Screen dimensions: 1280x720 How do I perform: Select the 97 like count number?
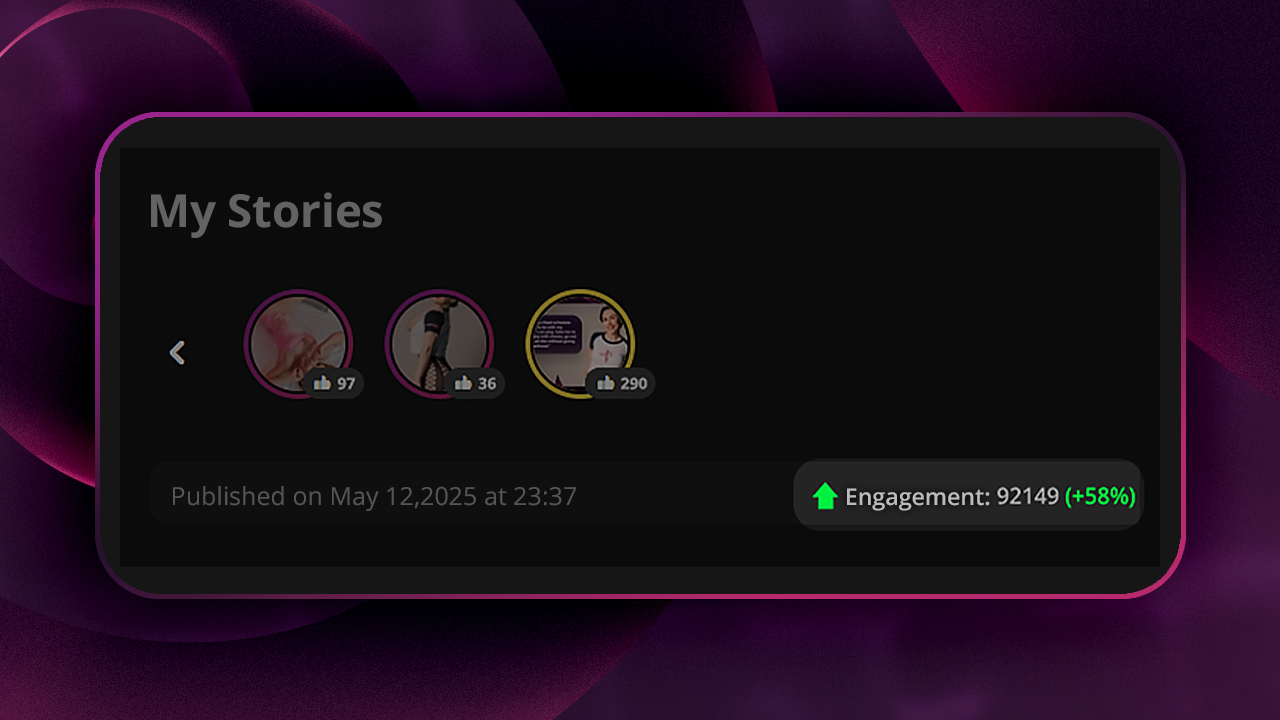346,384
